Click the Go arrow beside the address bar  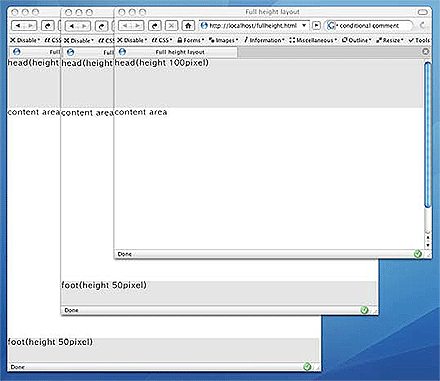pos(317,25)
